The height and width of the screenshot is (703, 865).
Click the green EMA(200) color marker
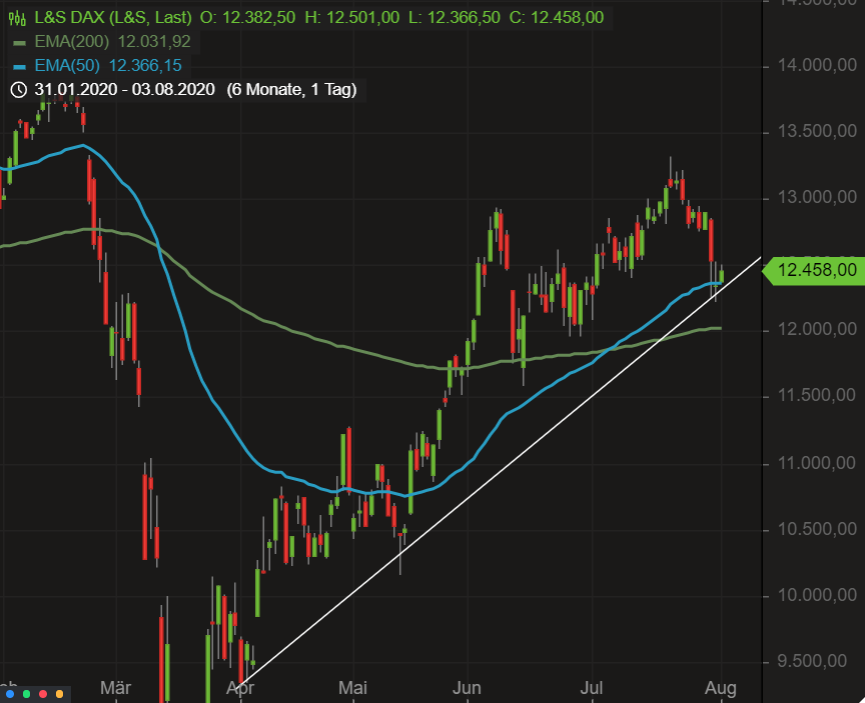(19, 42)
